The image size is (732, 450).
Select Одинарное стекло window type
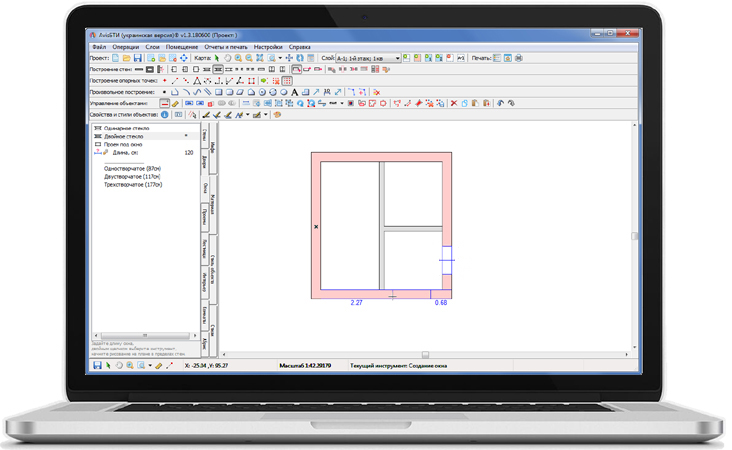point(126,126)
